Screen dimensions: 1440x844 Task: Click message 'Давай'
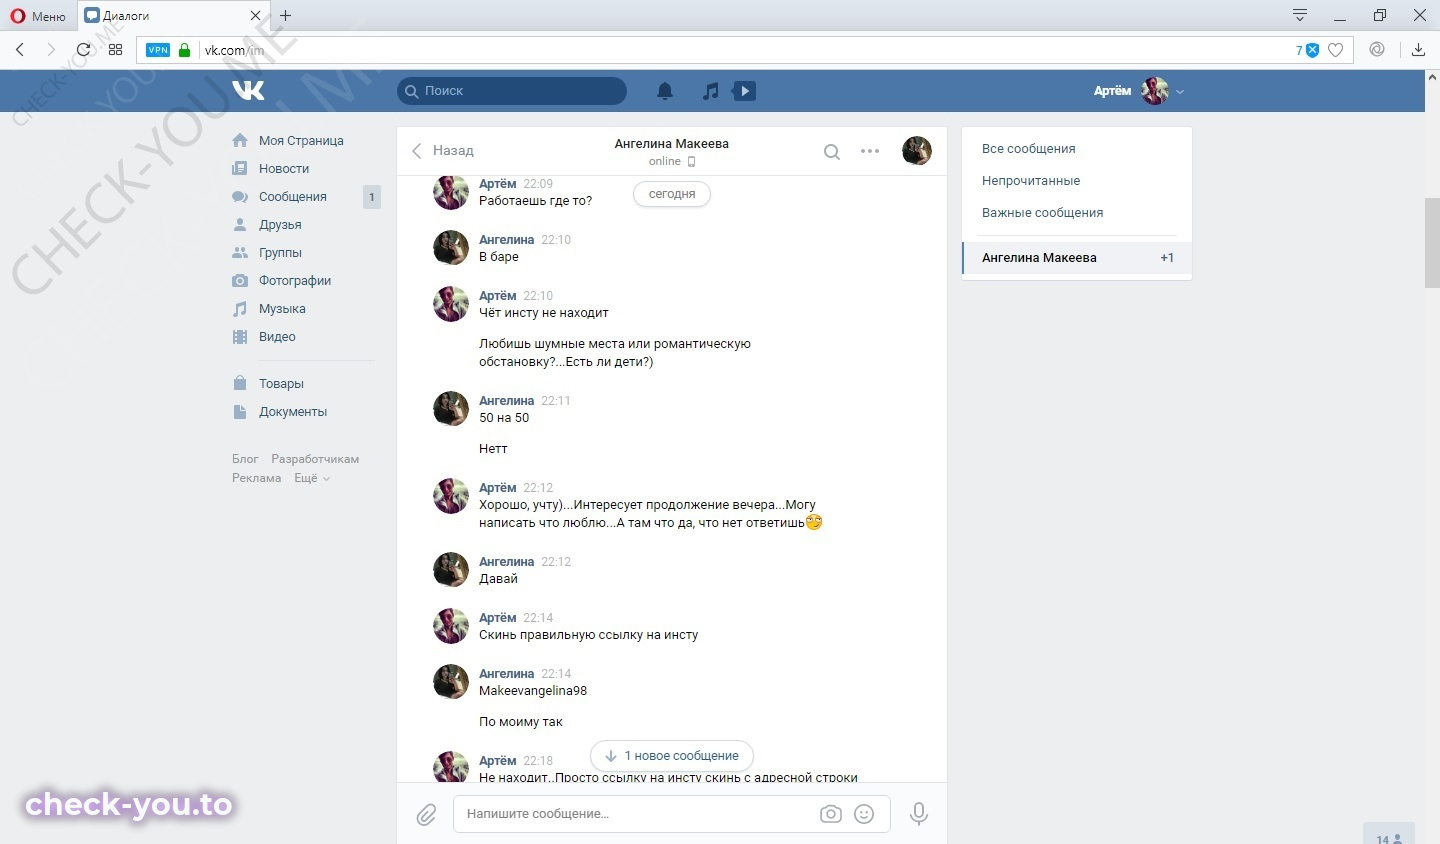tap(498, 579)
